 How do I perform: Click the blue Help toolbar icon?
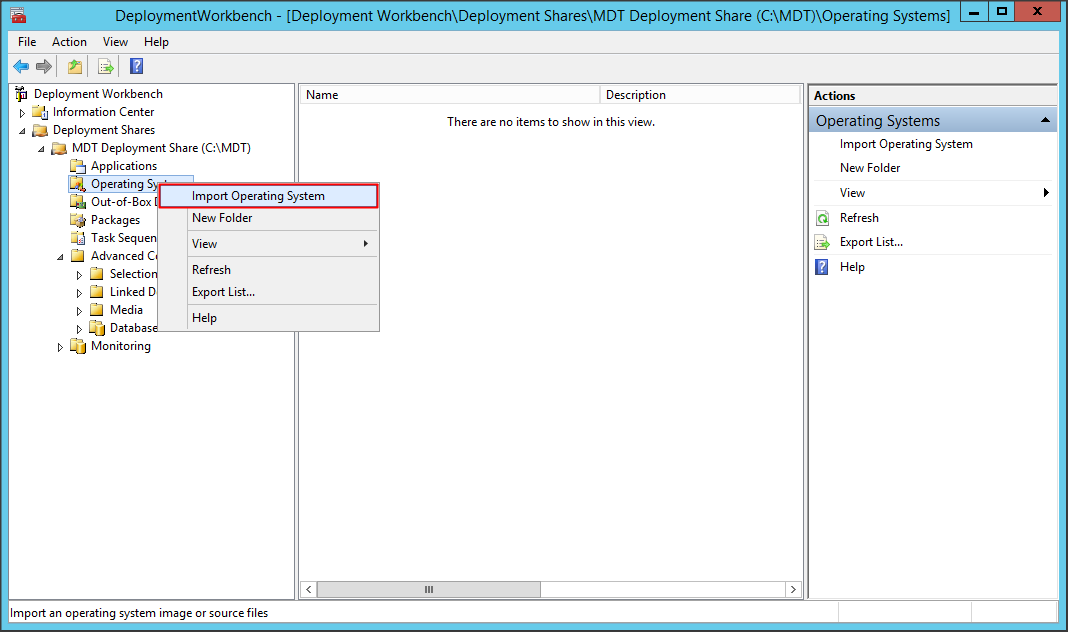coord(136,67)
